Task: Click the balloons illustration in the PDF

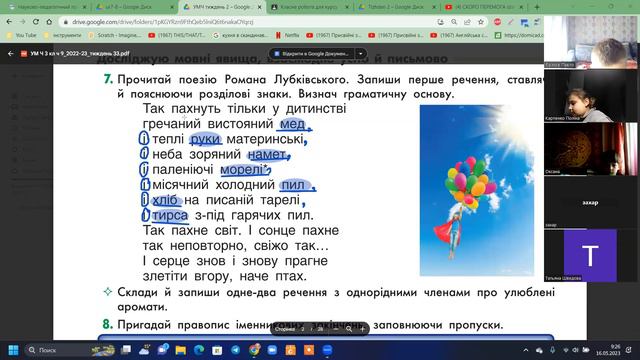Action: [x=477, y=190]
